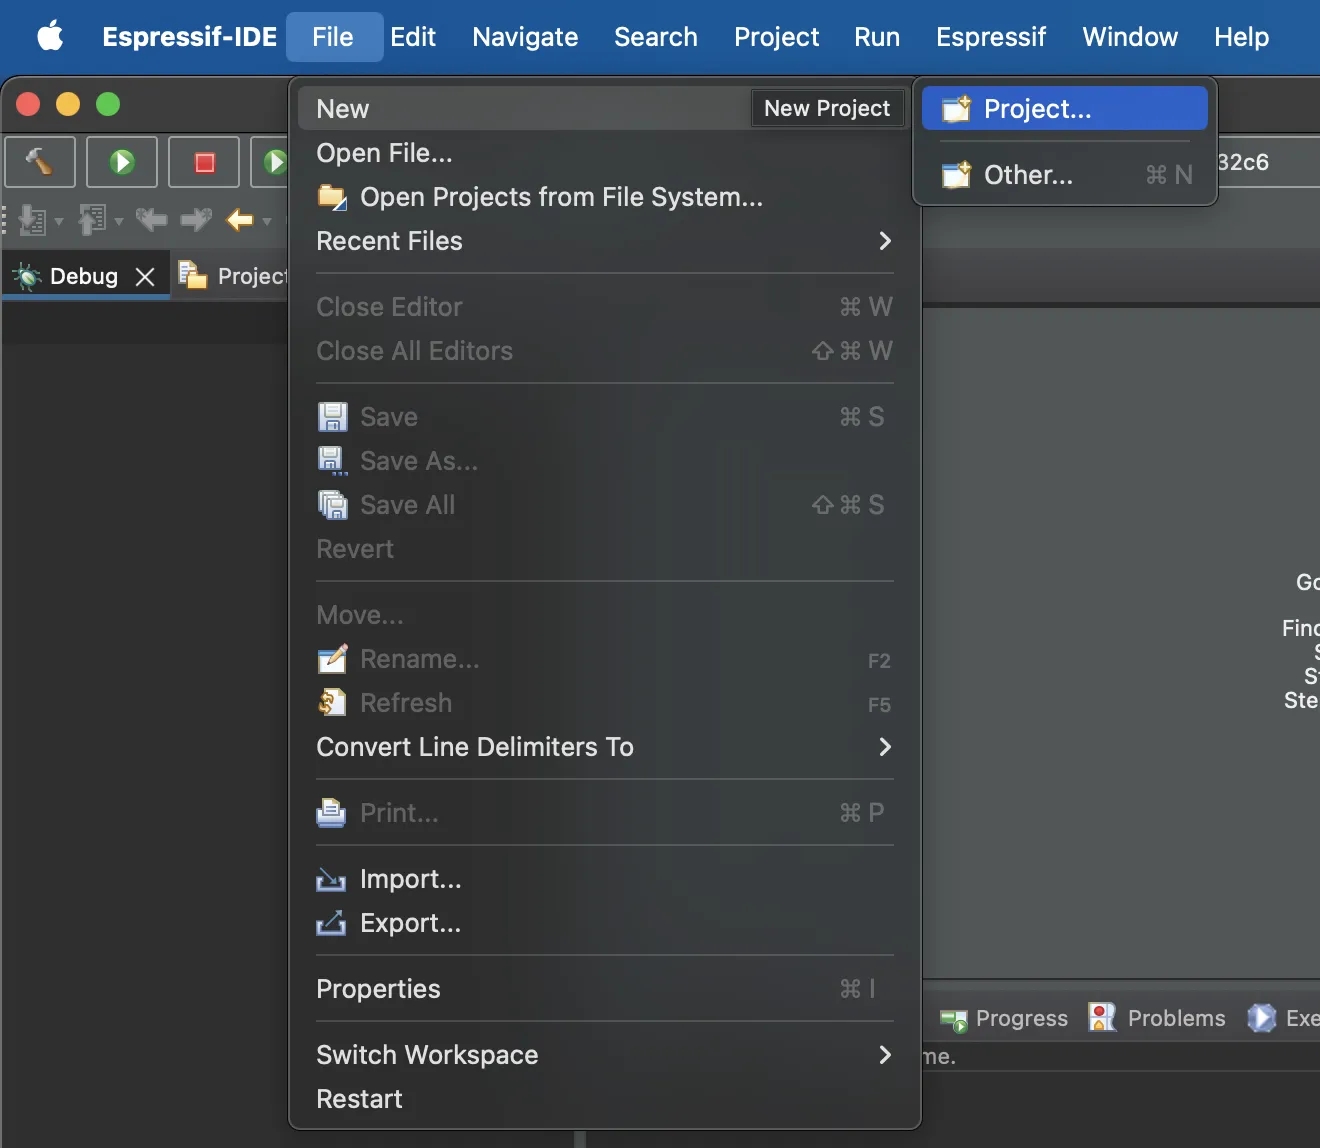Switch to the Problems tab

pyautogui.click(x=1175, y=1018)
